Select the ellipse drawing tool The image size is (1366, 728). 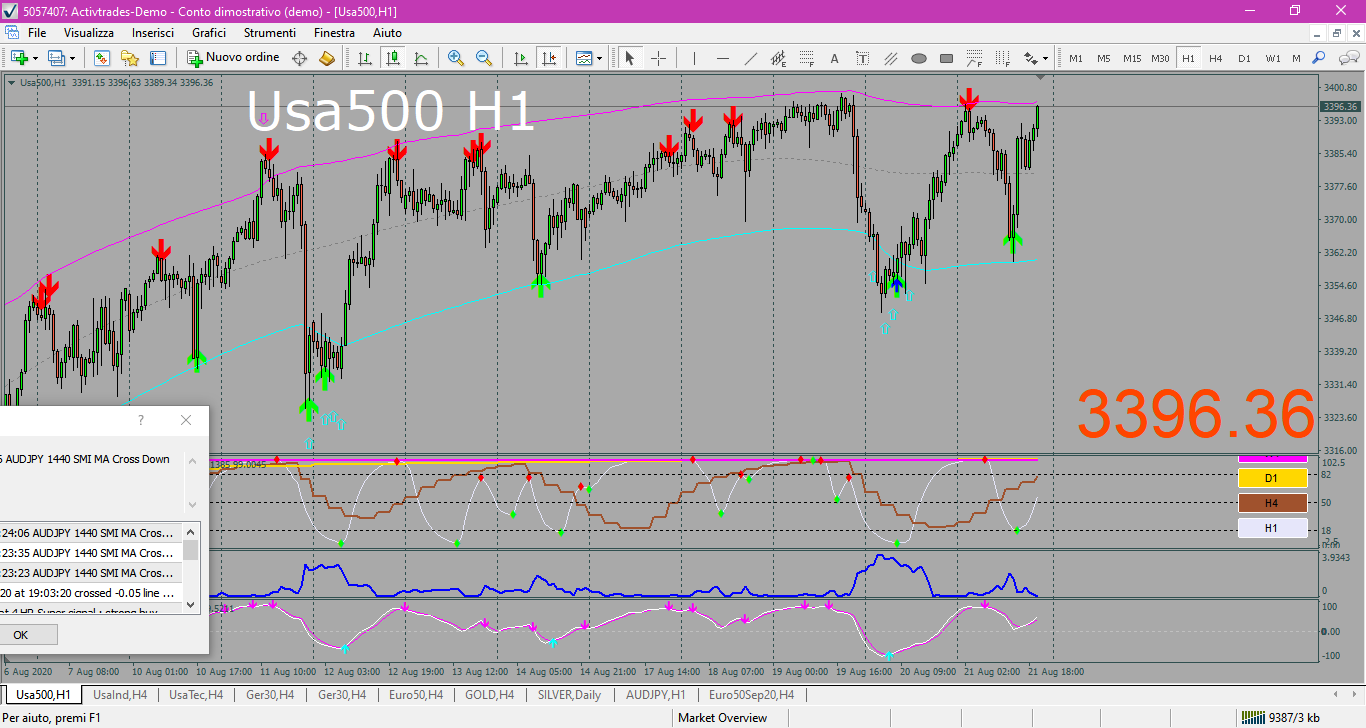919,58
